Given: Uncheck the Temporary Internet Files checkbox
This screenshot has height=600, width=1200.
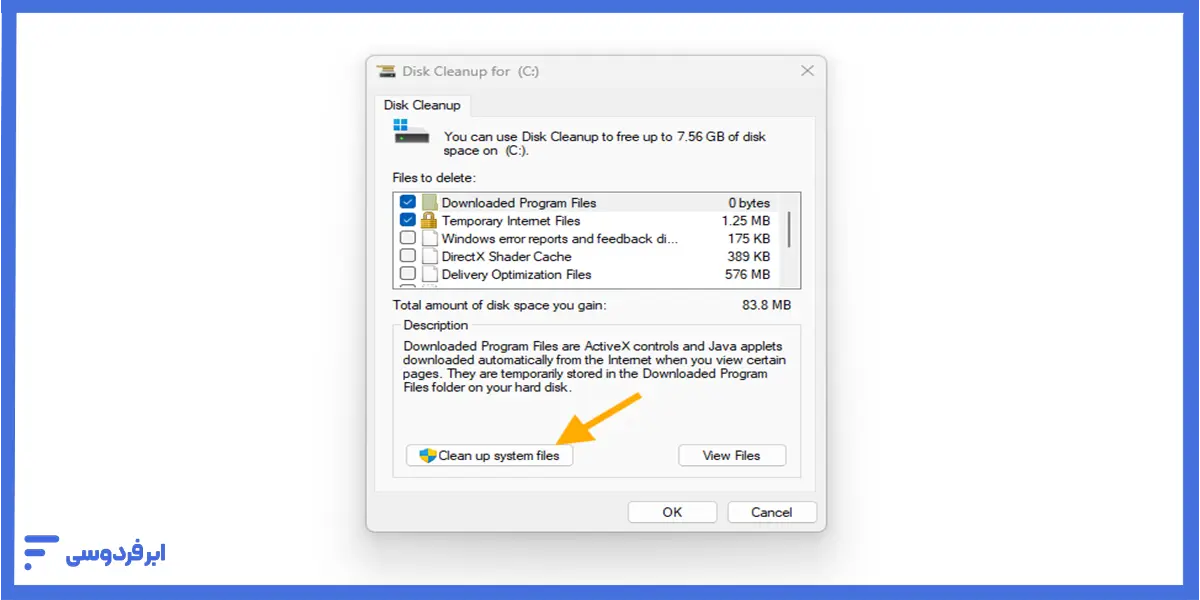Looking at the screenshot, I should (408, 220).
